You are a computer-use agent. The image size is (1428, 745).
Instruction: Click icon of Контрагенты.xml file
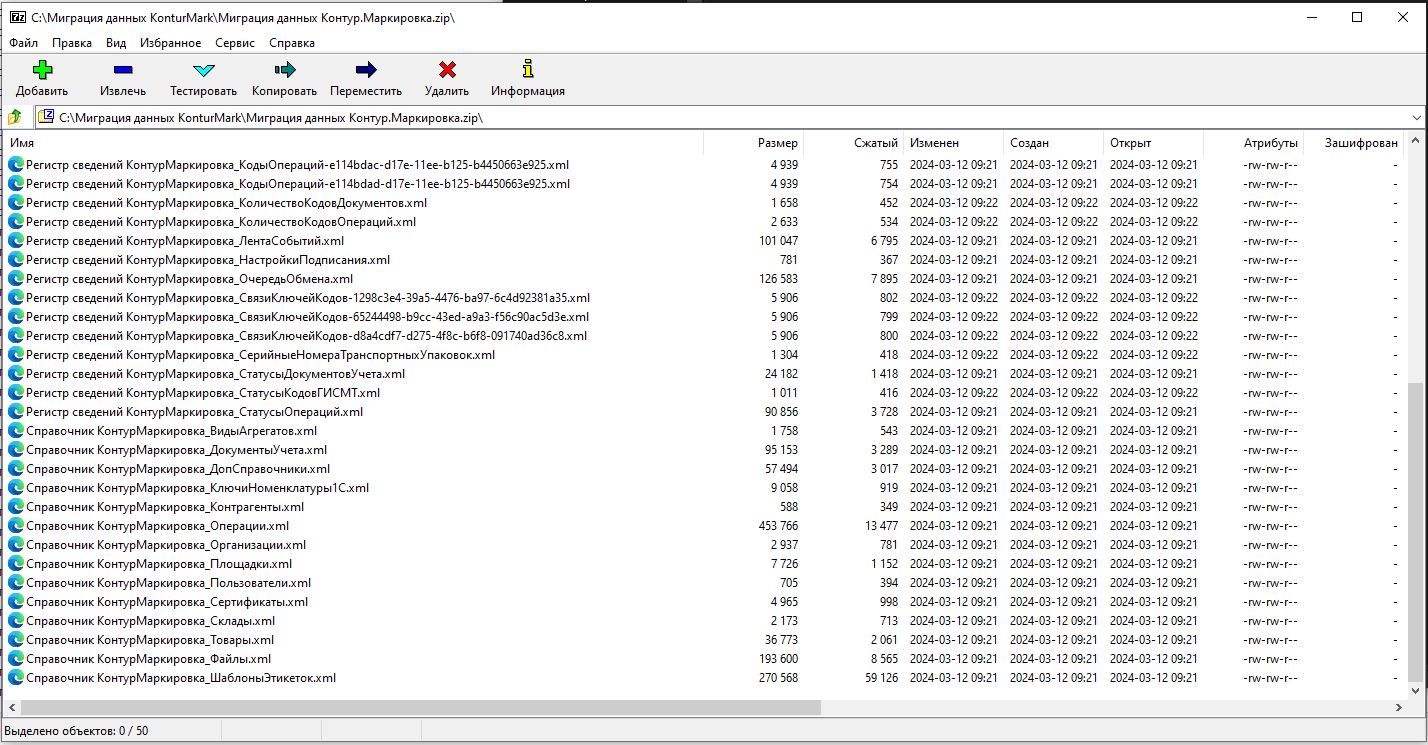pyautogui.click(x=15, y=507)
